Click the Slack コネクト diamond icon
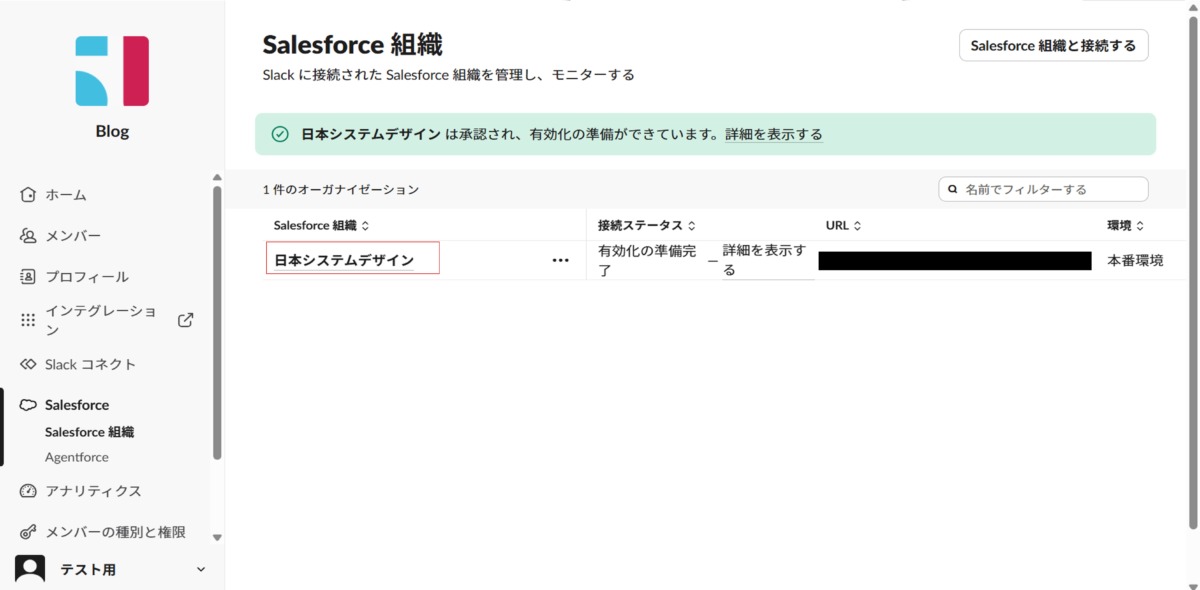This screenshot has width=1200, height=590. 28,364
